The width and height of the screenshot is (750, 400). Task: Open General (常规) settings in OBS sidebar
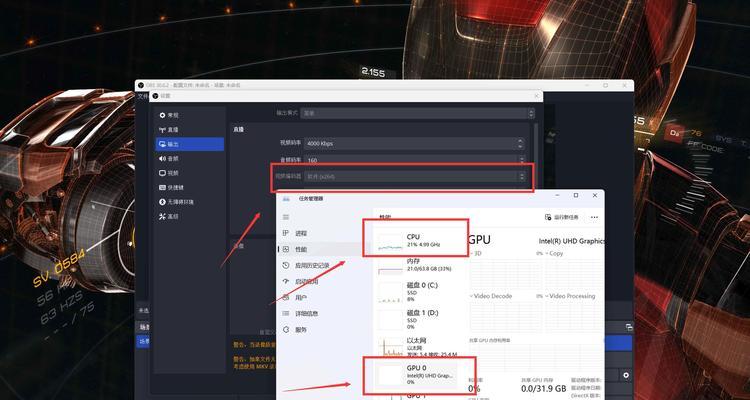tap(189, 115)
